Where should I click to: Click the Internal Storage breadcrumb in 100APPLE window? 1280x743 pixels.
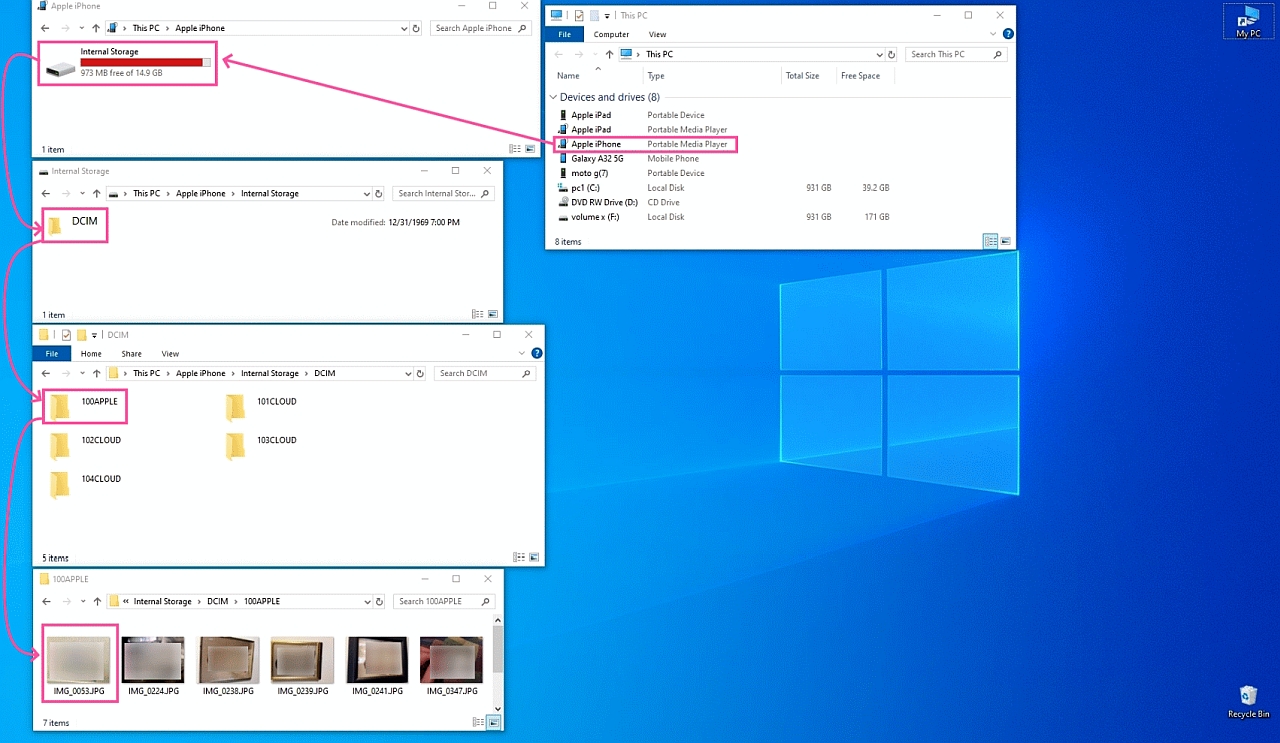point(162,601)
